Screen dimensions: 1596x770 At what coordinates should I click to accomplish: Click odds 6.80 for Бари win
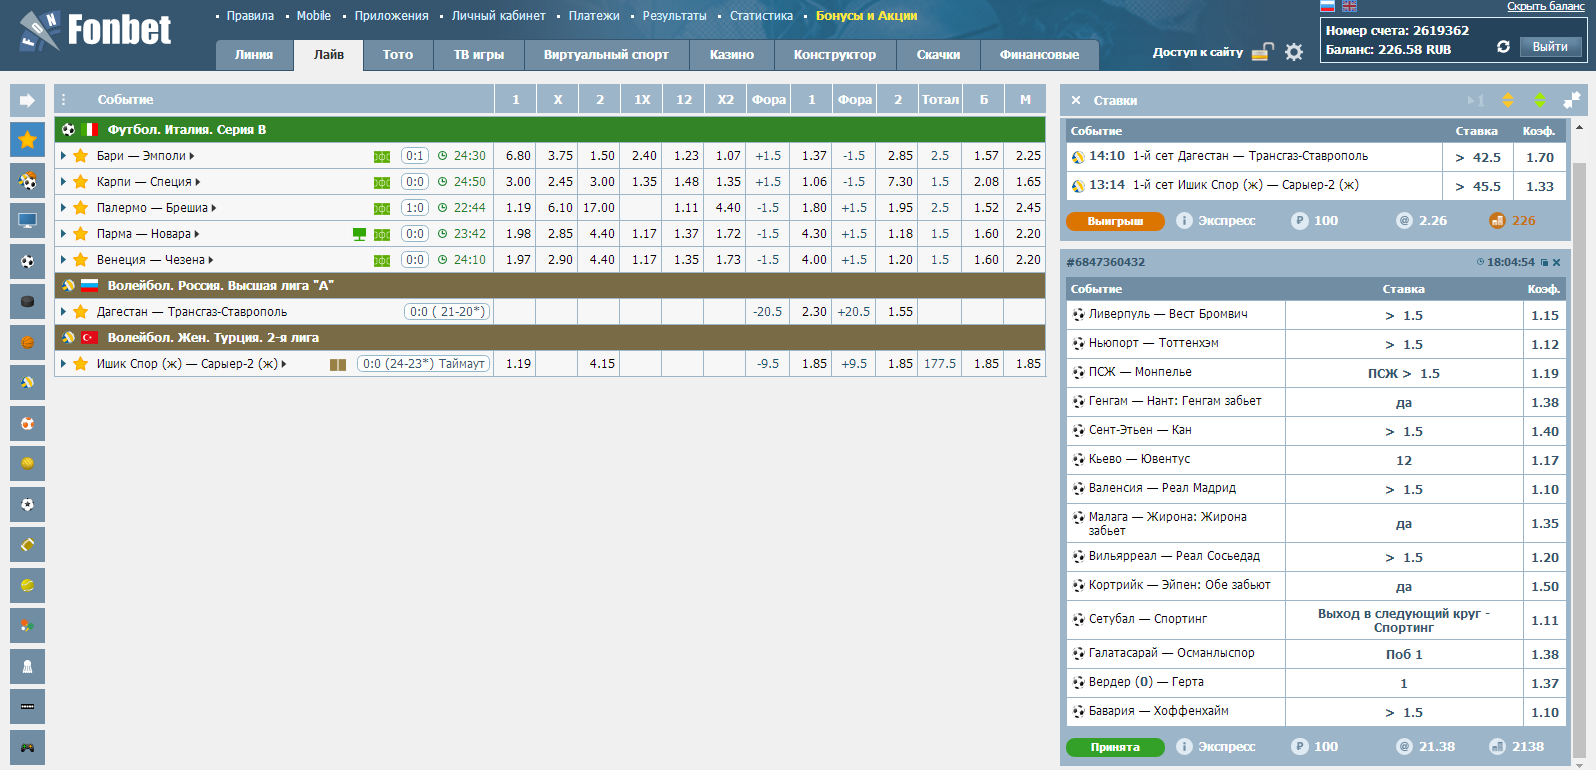click(518, 156)
